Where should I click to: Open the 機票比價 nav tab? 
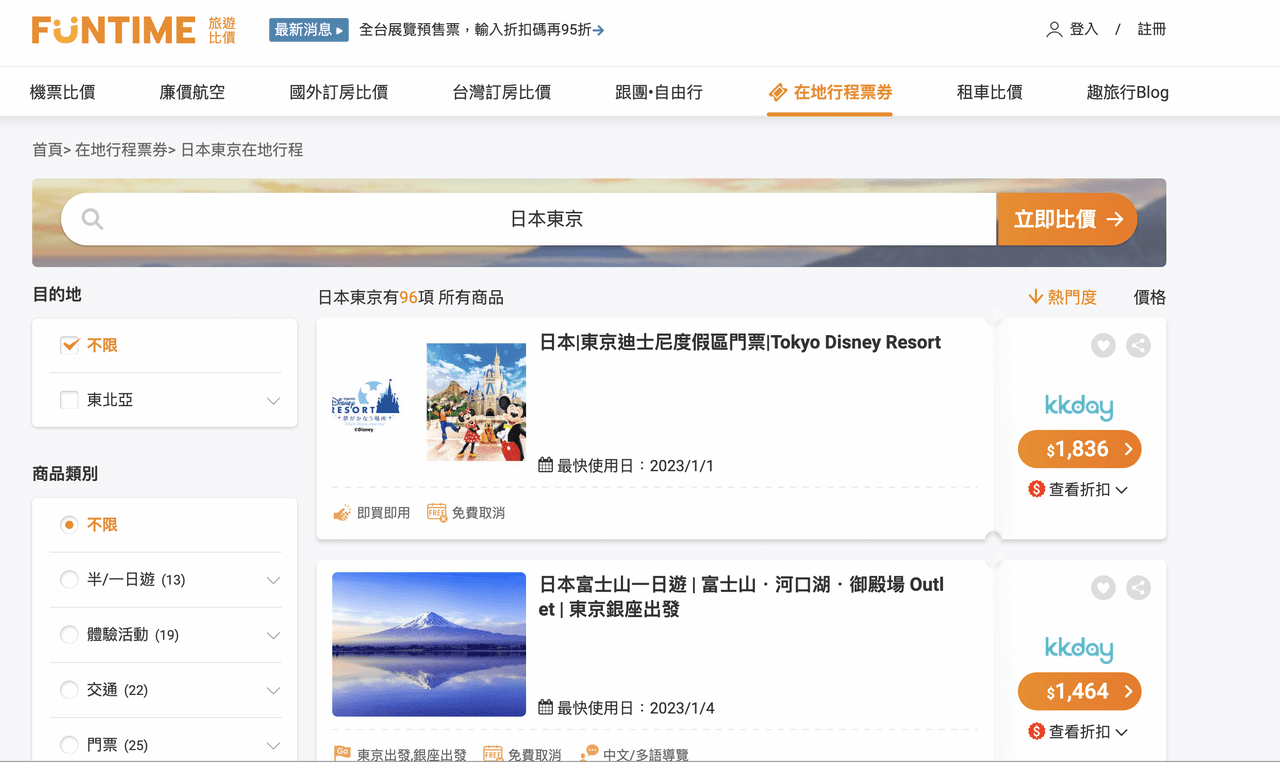(63, 92)
